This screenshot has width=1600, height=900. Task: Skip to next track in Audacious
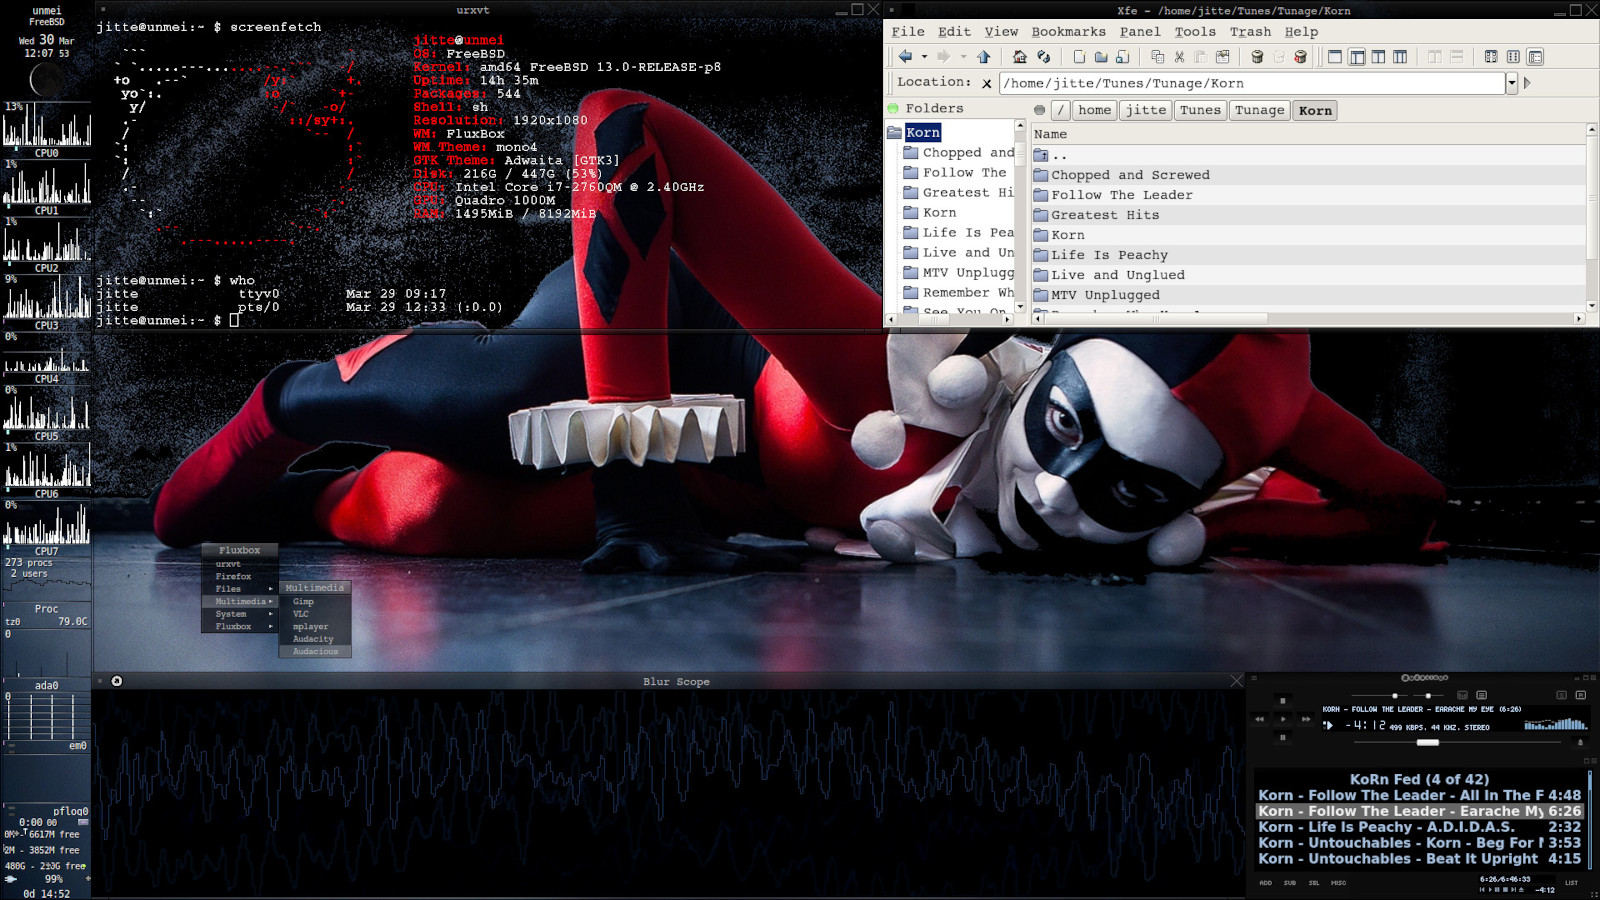coord(1306,719)
